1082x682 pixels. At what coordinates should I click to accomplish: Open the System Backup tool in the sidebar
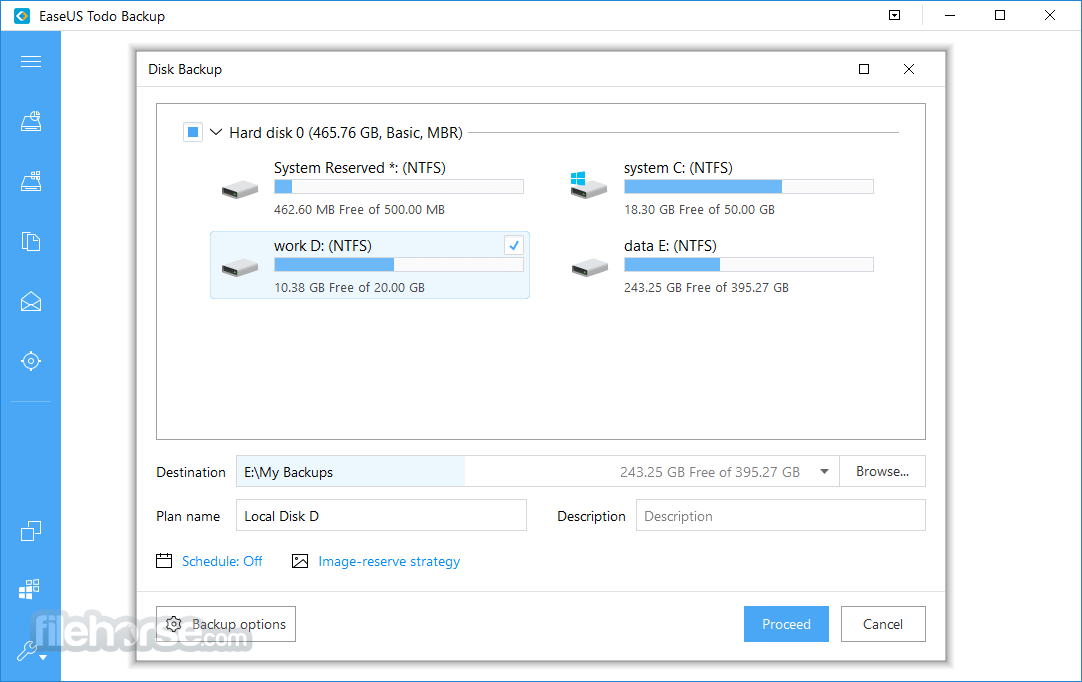click(30, 181)
